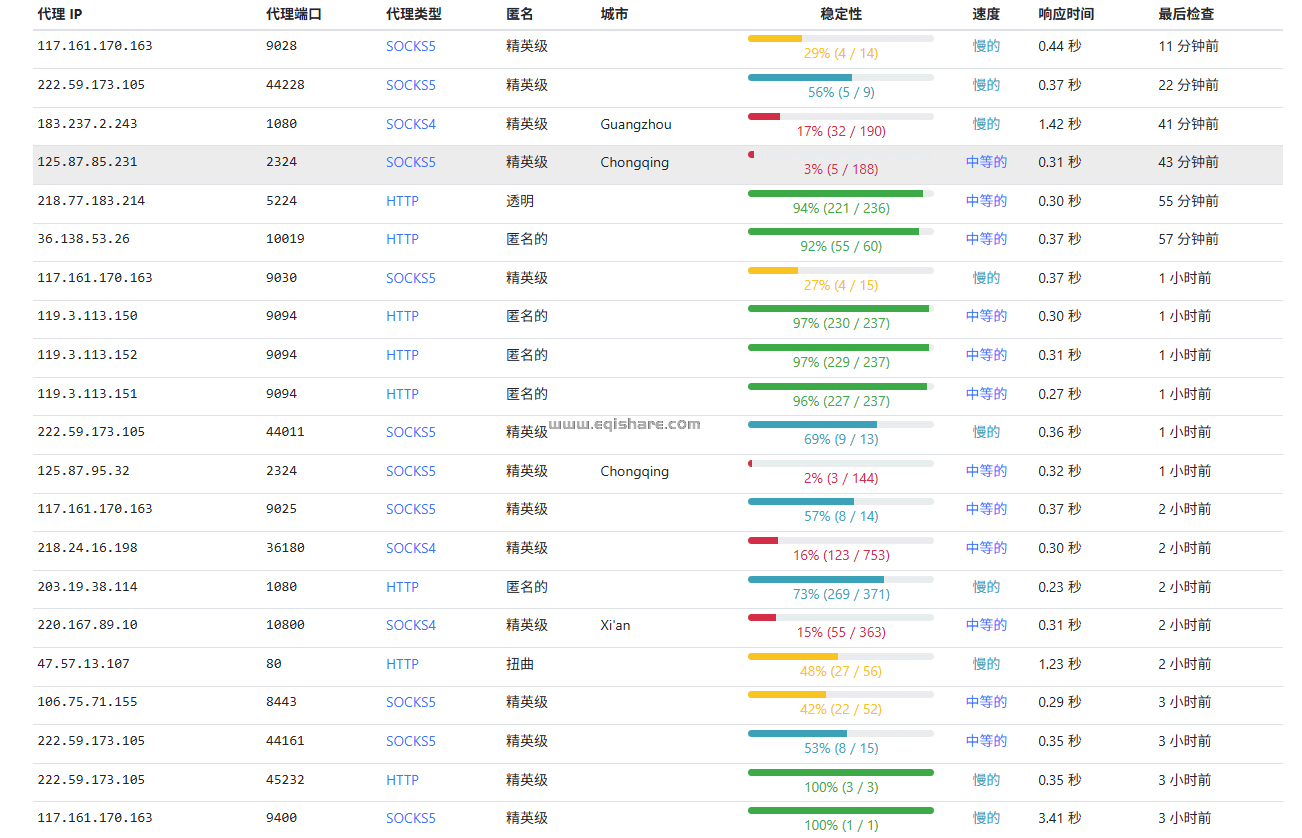Open the SOCKS4 link for 183.237.2.243

click(411, 124)
